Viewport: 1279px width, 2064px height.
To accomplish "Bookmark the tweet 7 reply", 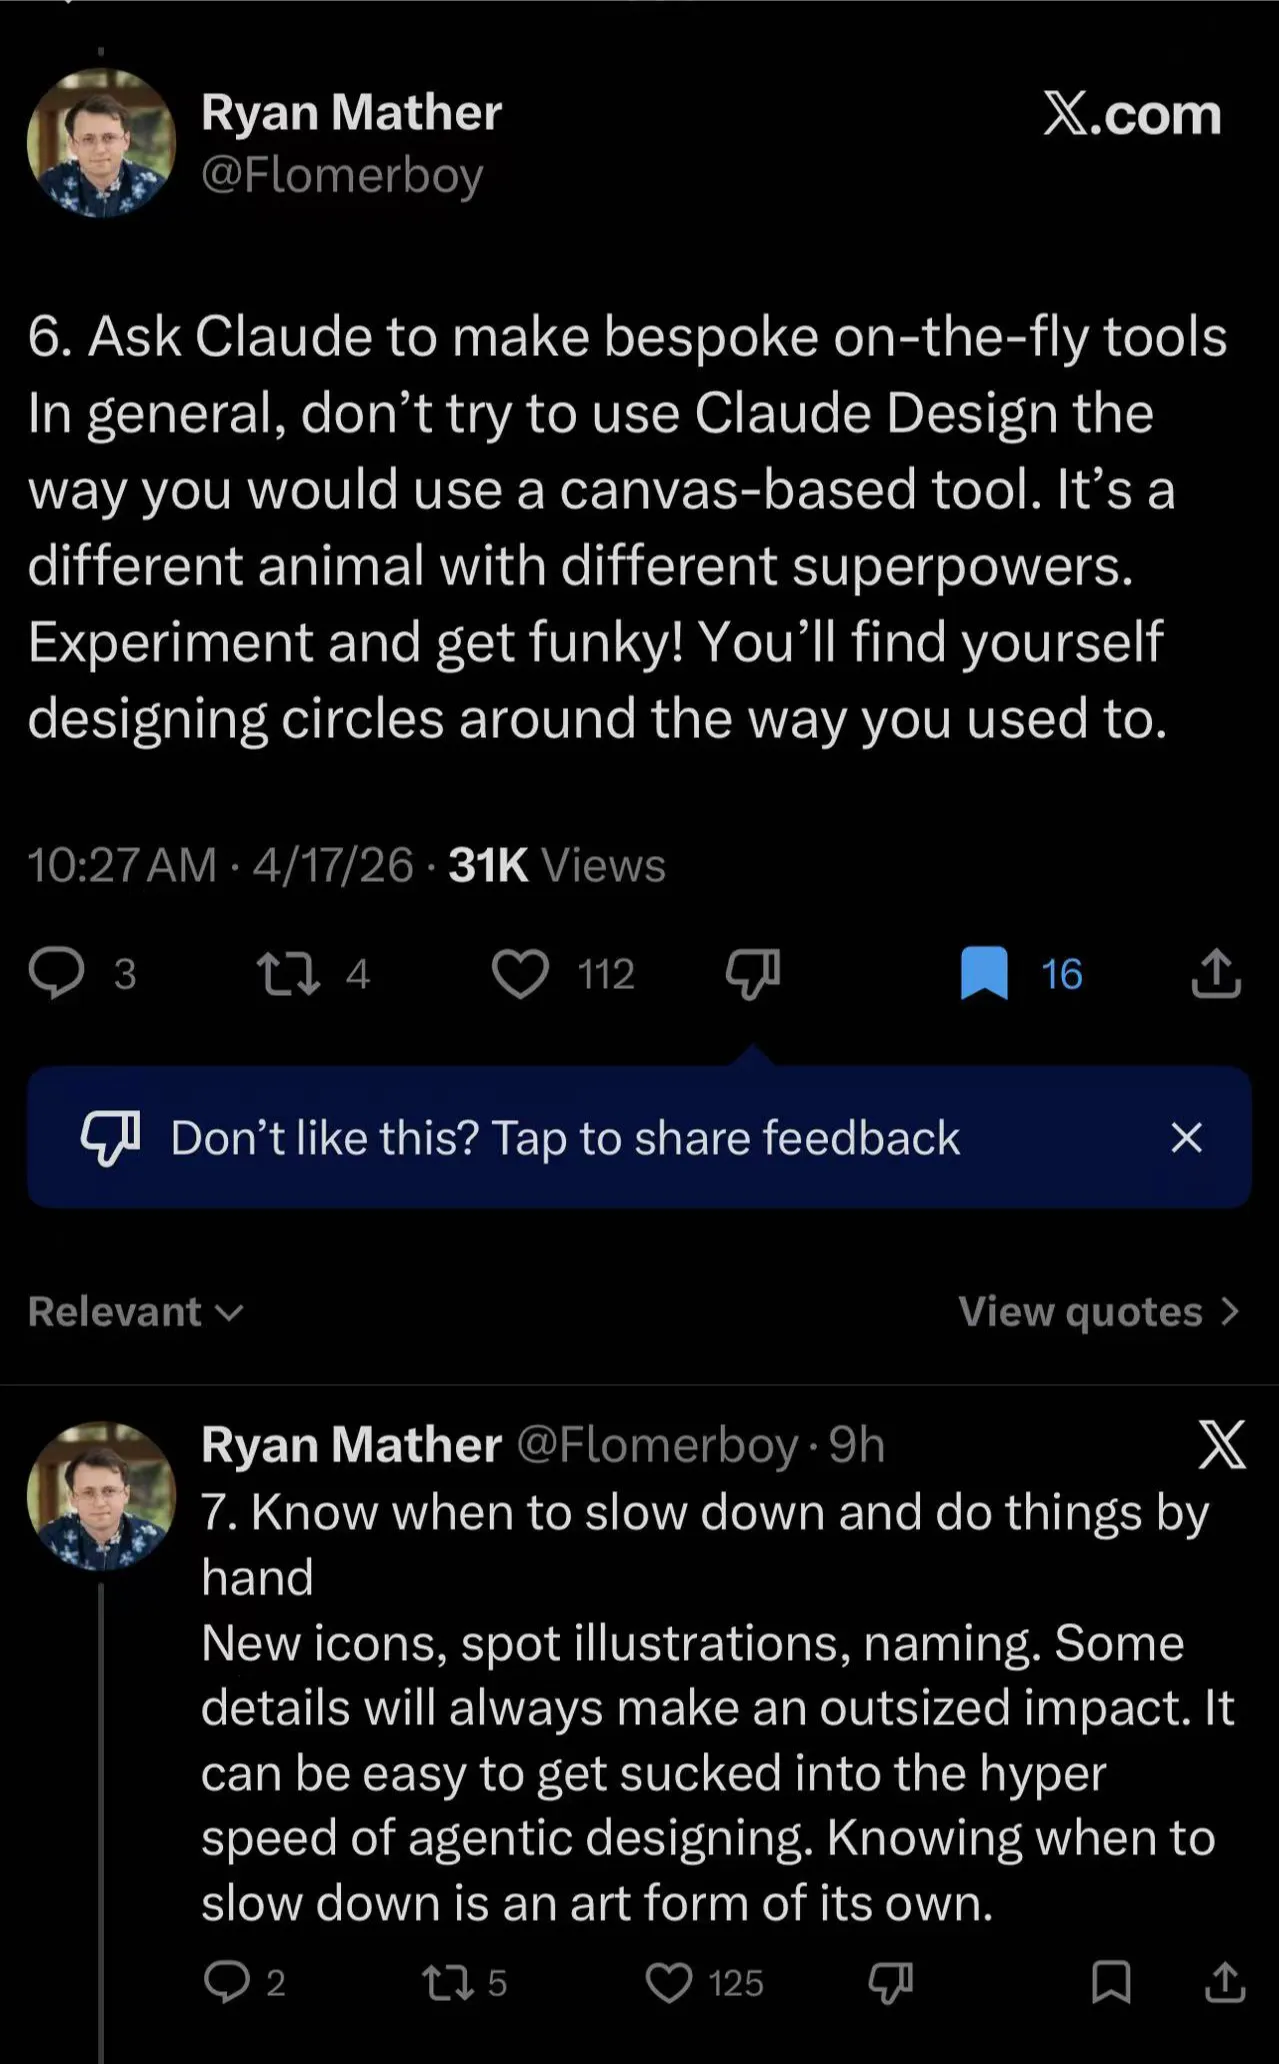I will (x=1110, y=1981).
